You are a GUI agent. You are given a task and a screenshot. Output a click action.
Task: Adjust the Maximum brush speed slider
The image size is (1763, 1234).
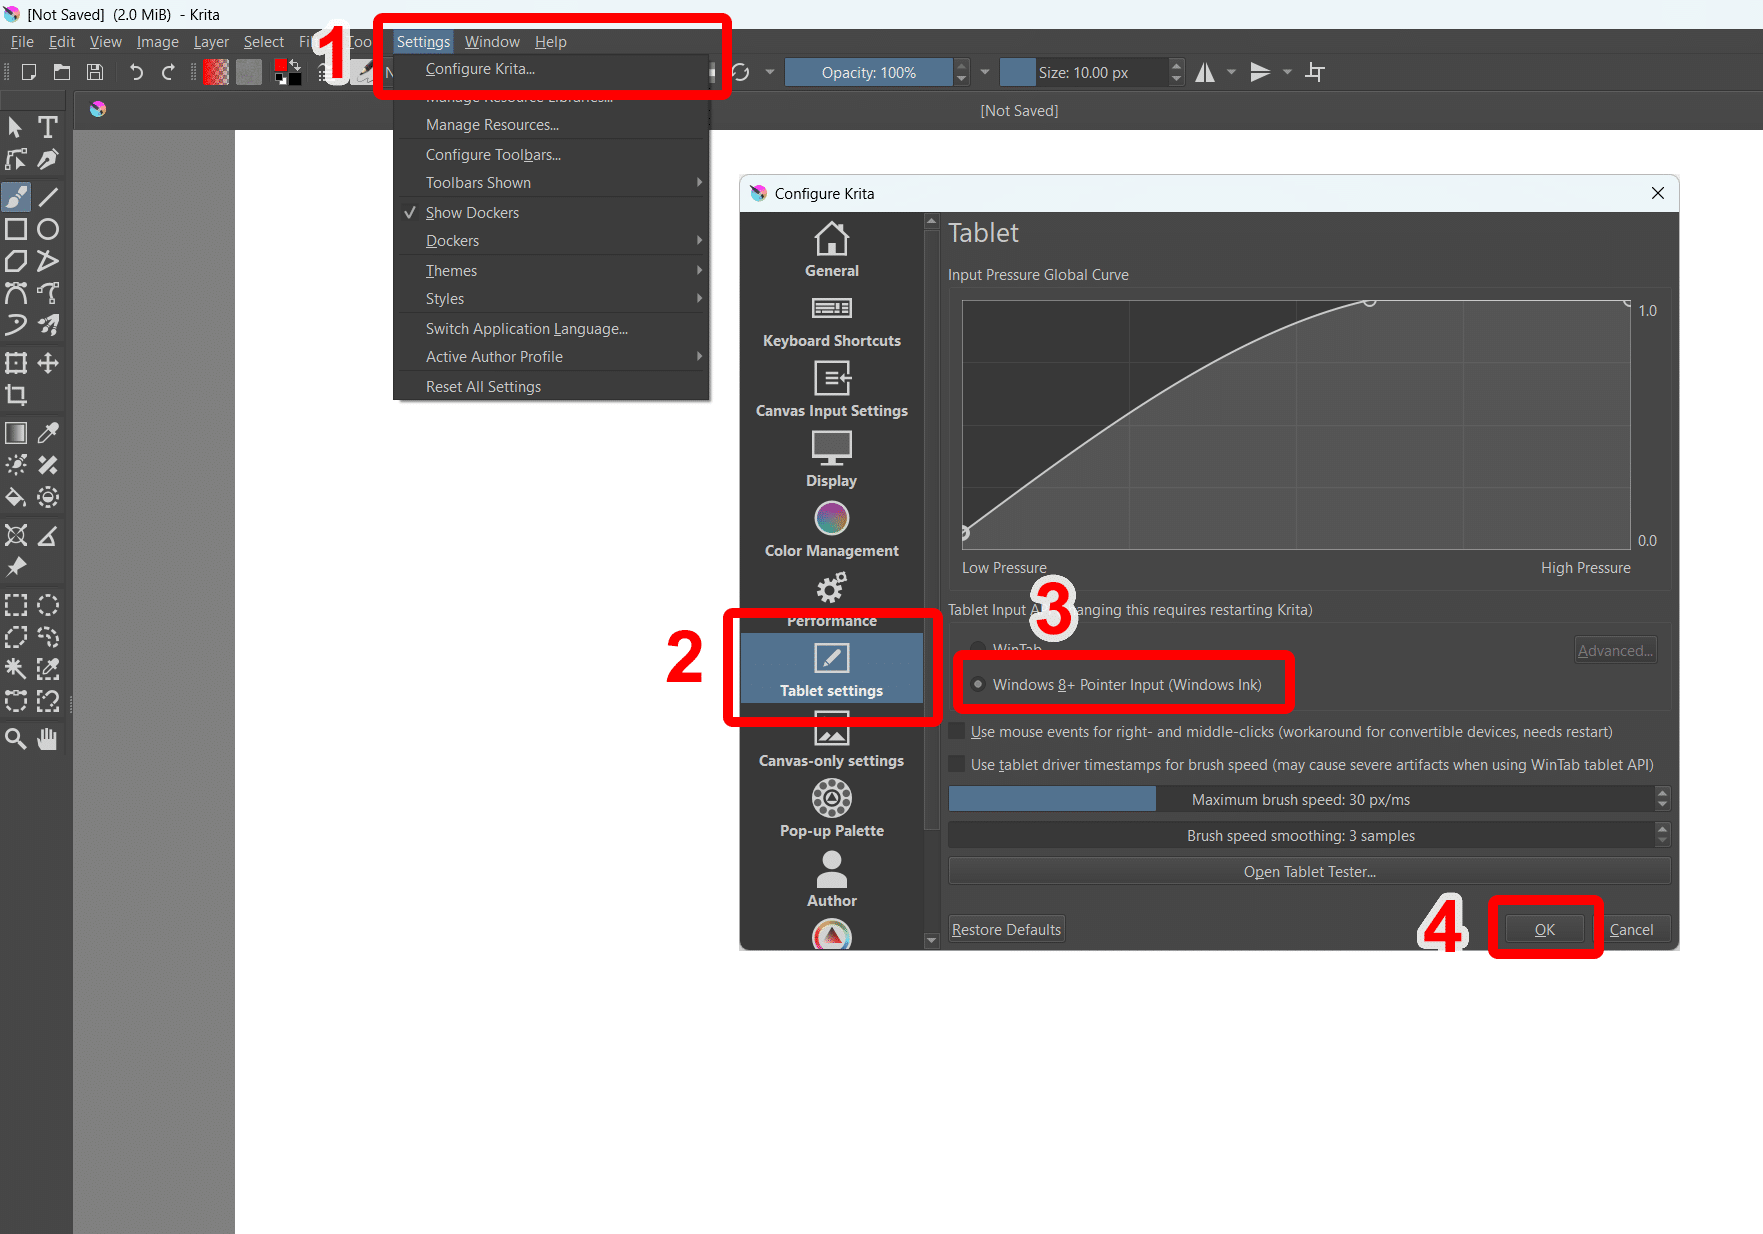pos(1300,800)
